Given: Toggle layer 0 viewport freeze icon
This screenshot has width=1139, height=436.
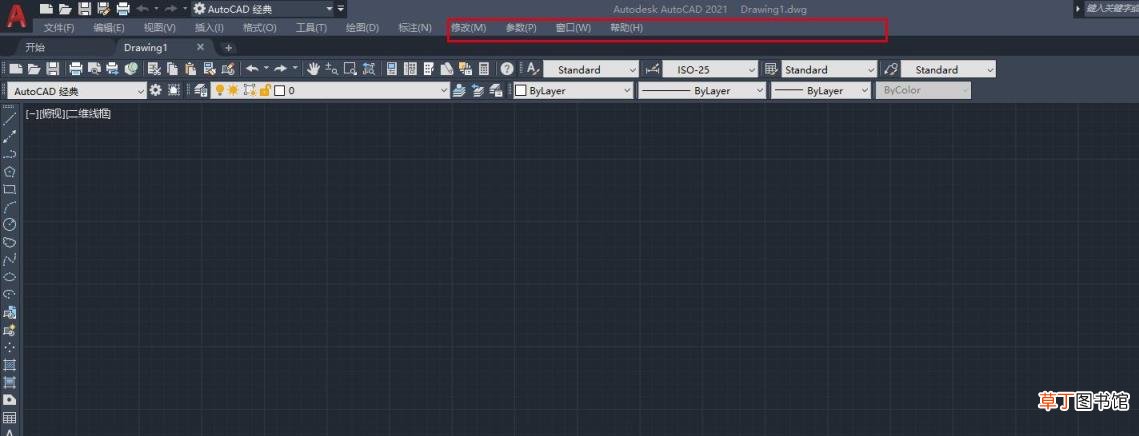Looking at the screenshot, I should [250, 90].
